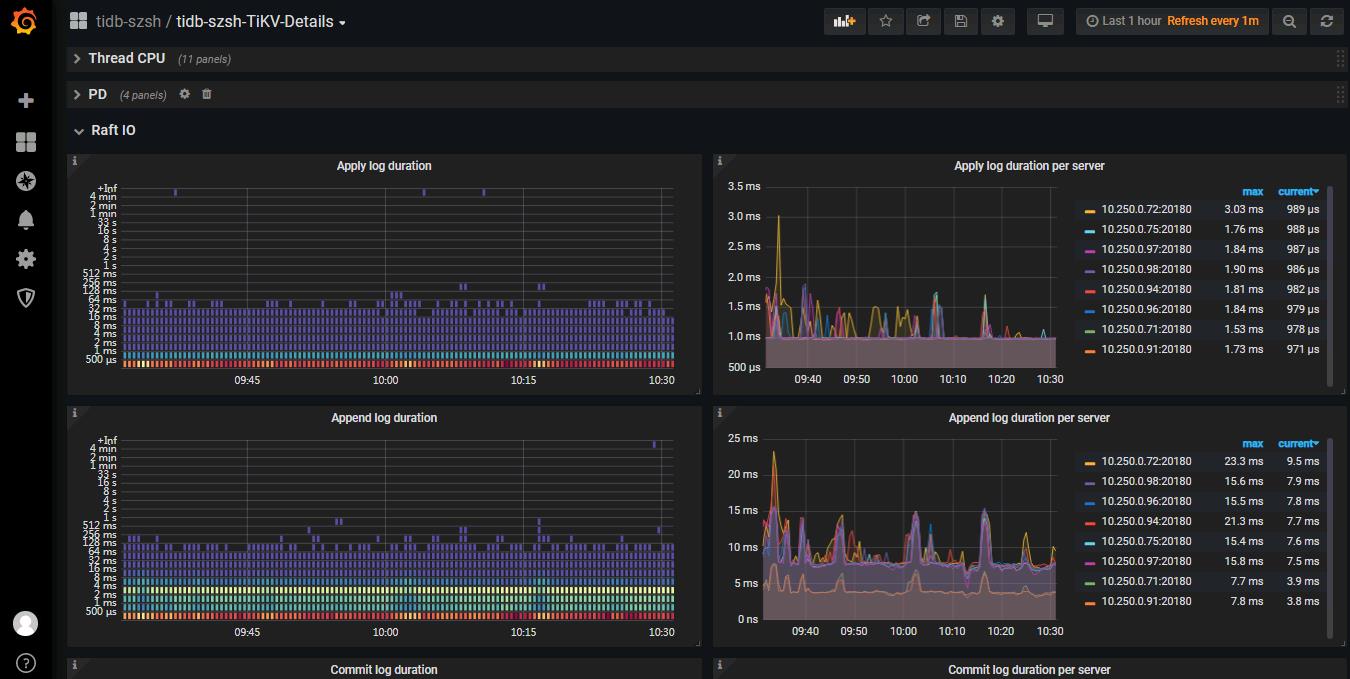Click the Share dashboard icon
Image resolution: width=1350 pixels, height=679 pixels.
click(923, 21)
